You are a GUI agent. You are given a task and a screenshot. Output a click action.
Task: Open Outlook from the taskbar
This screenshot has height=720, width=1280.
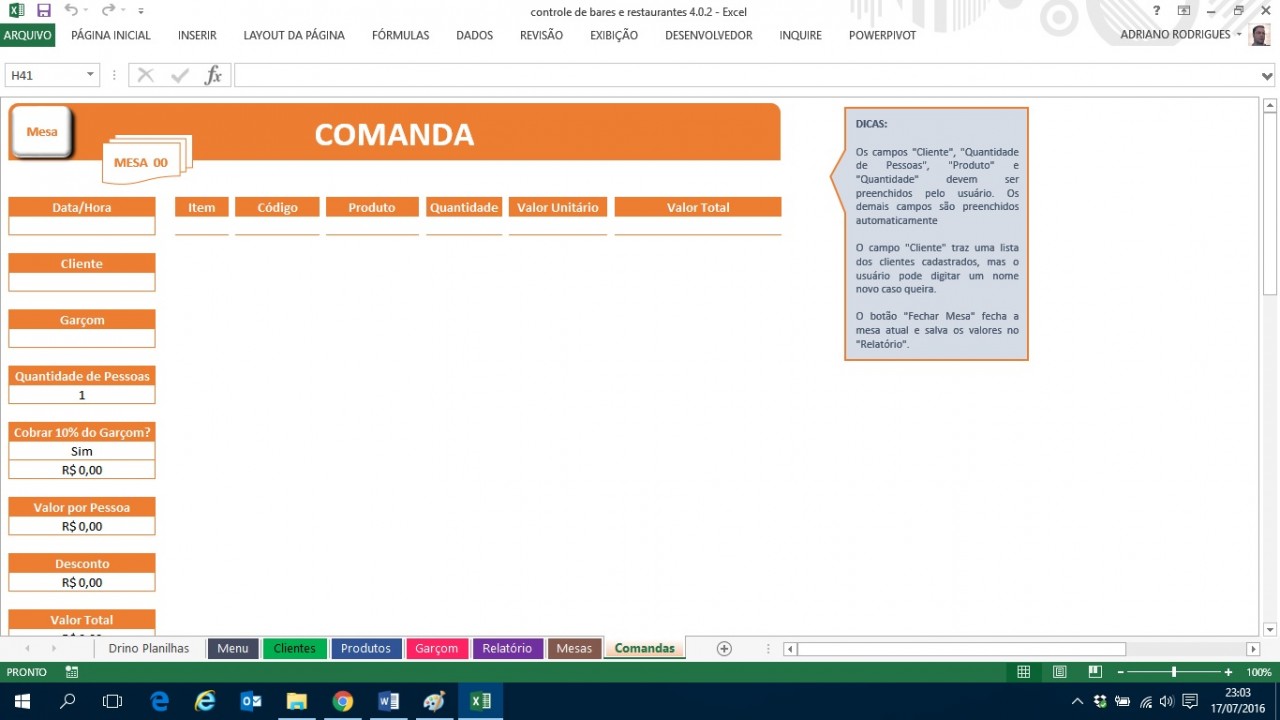pos(251,701)
